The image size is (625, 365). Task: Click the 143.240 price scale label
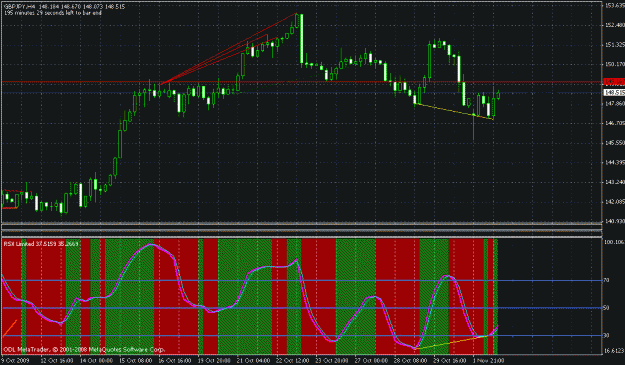point(615,182)
